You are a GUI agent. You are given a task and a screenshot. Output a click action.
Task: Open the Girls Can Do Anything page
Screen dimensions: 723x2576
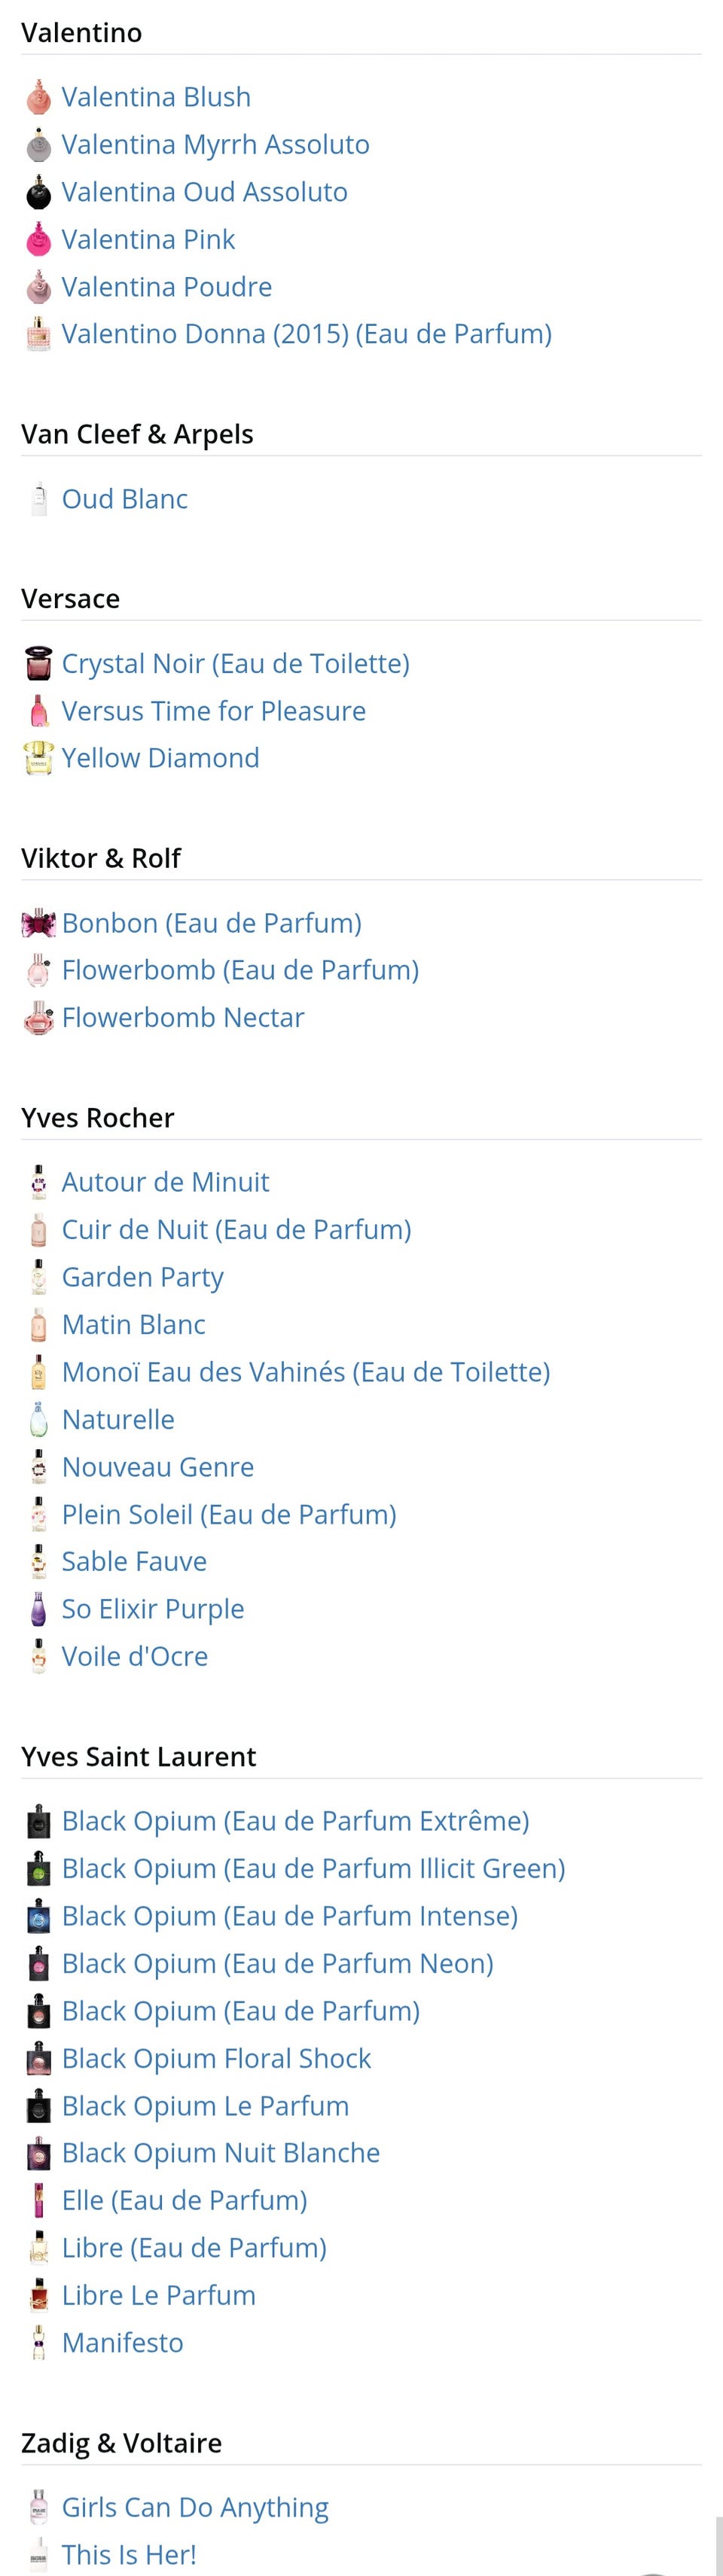[x=194, y=2507]
